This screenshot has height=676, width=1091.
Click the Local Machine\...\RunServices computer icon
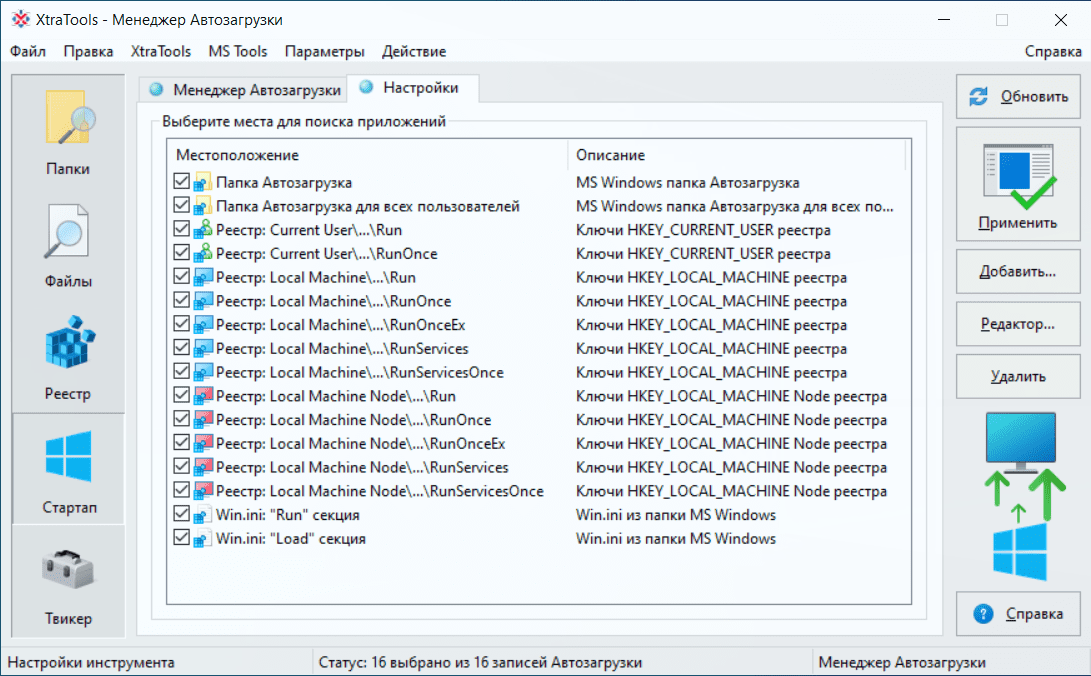[202, 348]
